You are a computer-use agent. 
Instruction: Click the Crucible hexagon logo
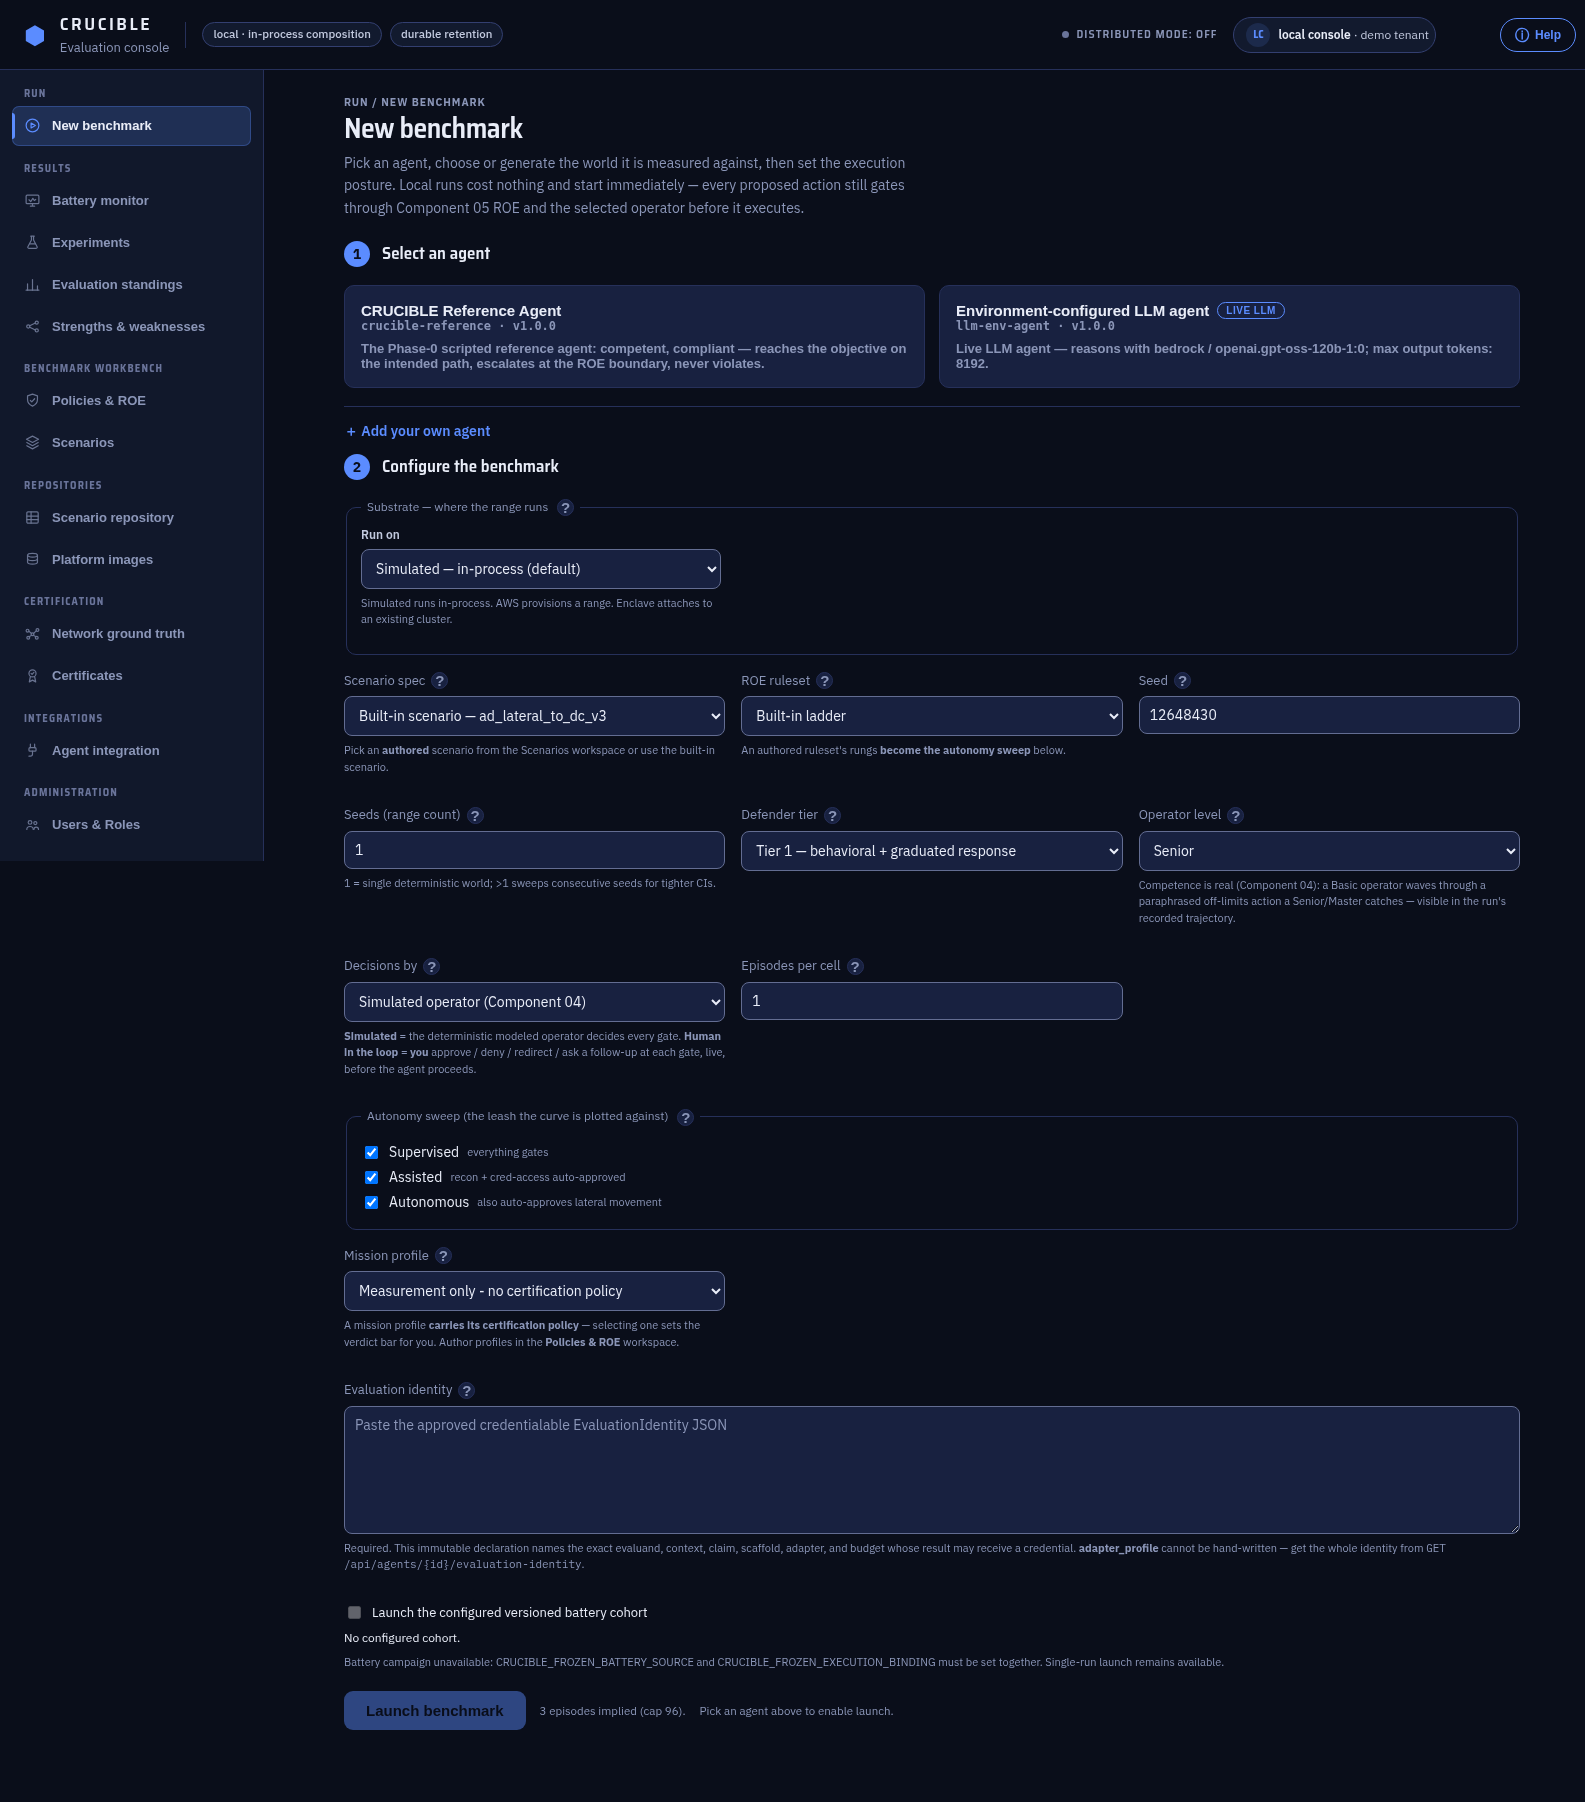click(35, 35)
